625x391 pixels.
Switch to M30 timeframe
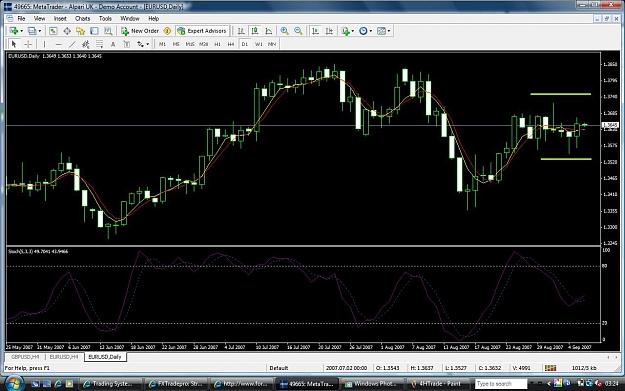[204, 44]
